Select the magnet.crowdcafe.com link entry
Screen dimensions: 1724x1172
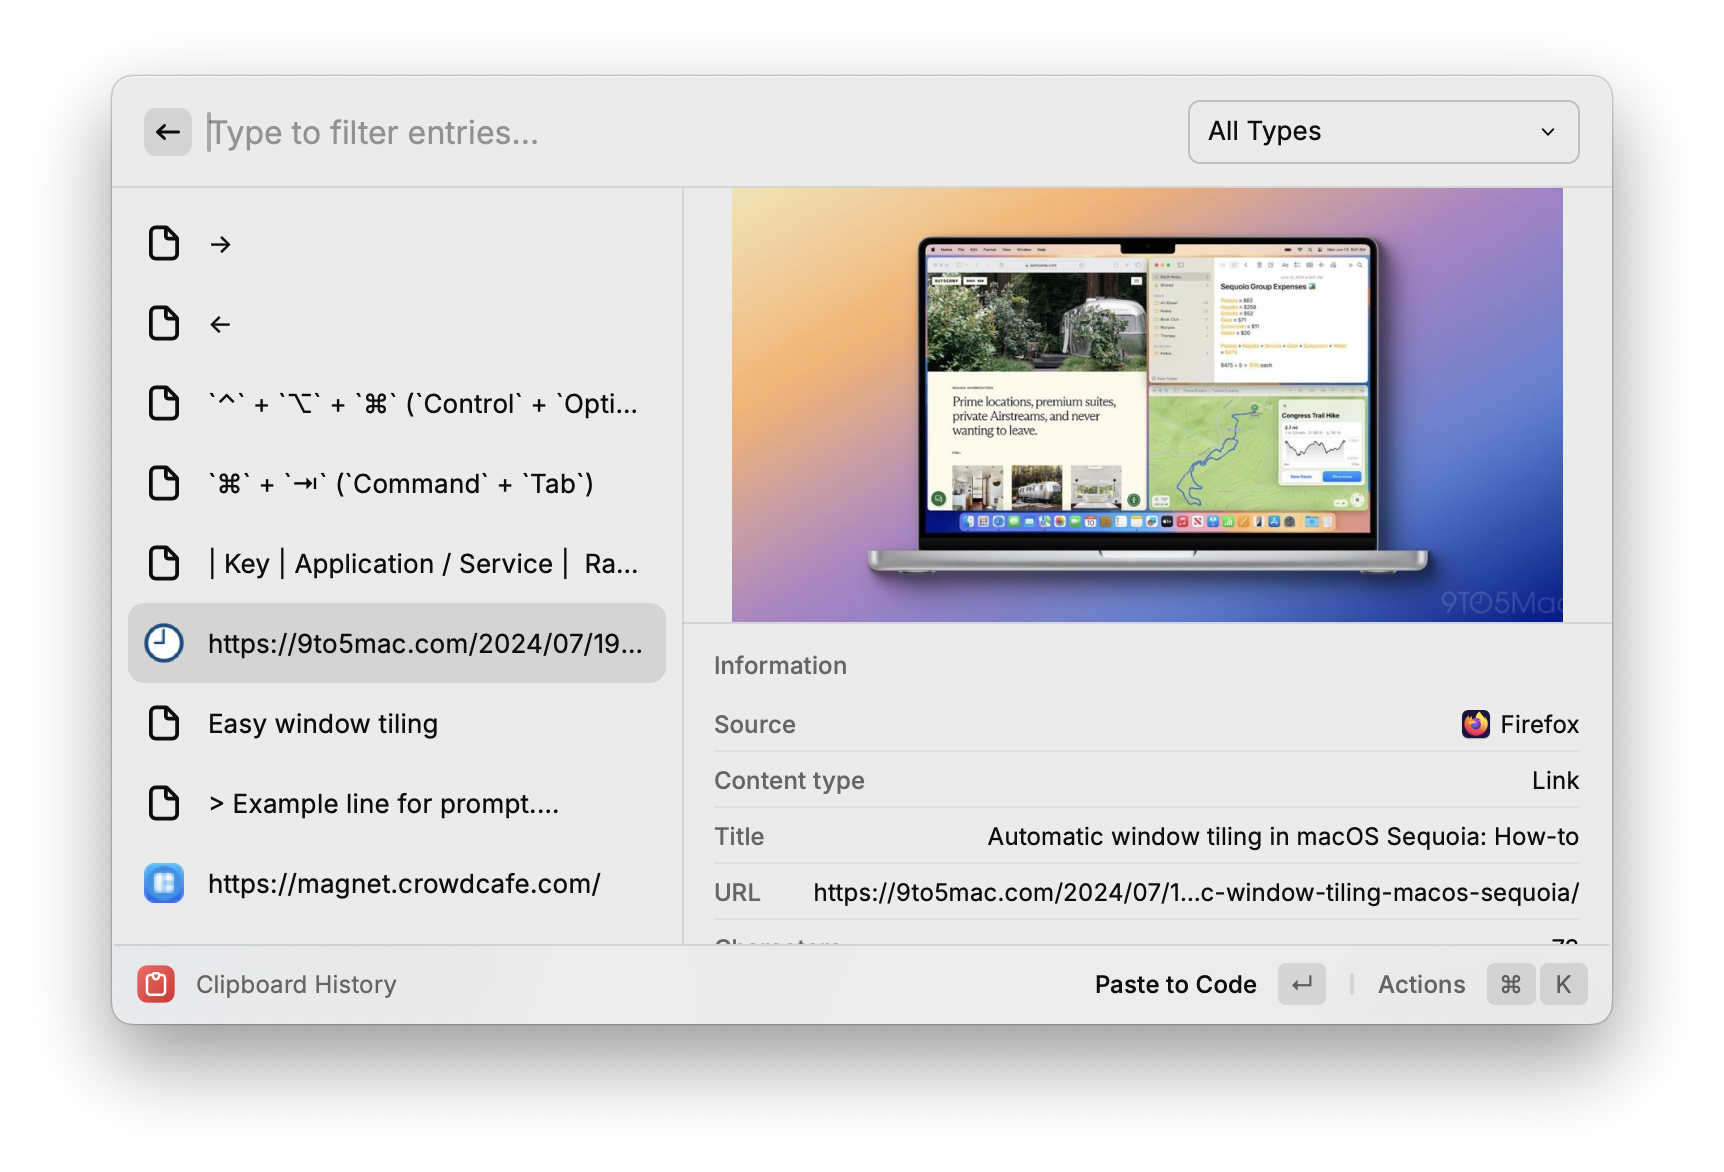point(404,884)
